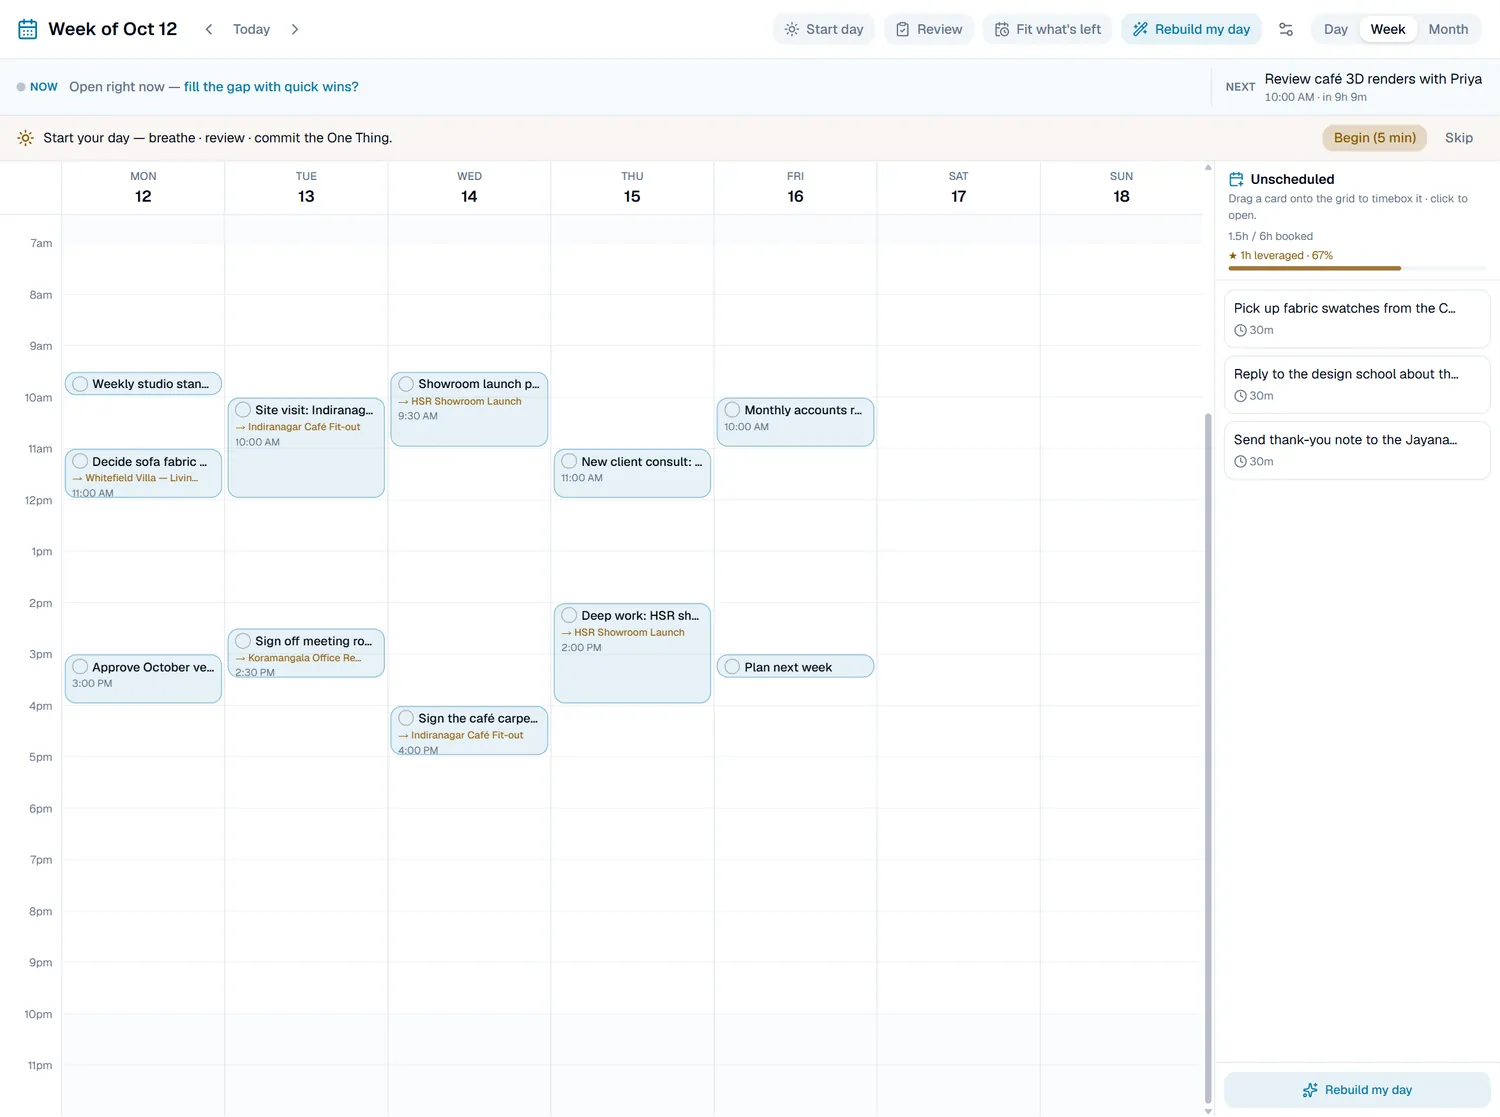Screen dimensions: 1500x1117
Task: Switch to Day view
Action: pos(1335,29)
